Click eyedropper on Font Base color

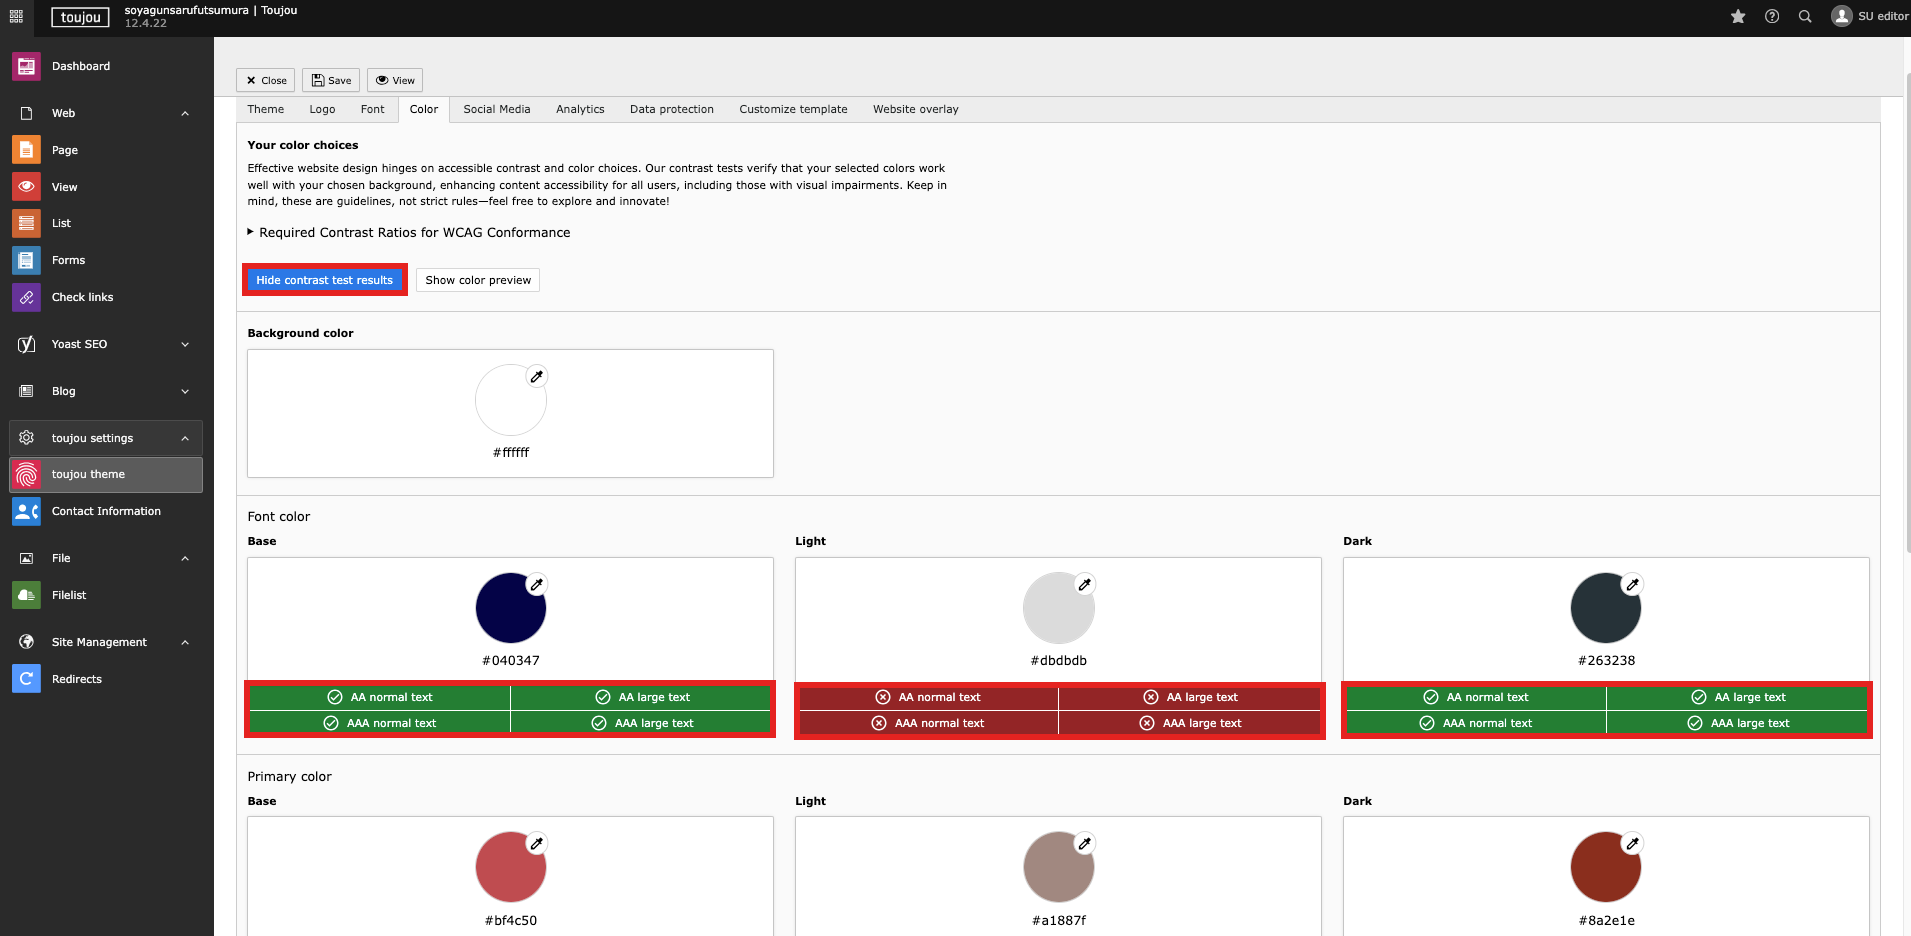pyautogui.click(x=537, y=584)
